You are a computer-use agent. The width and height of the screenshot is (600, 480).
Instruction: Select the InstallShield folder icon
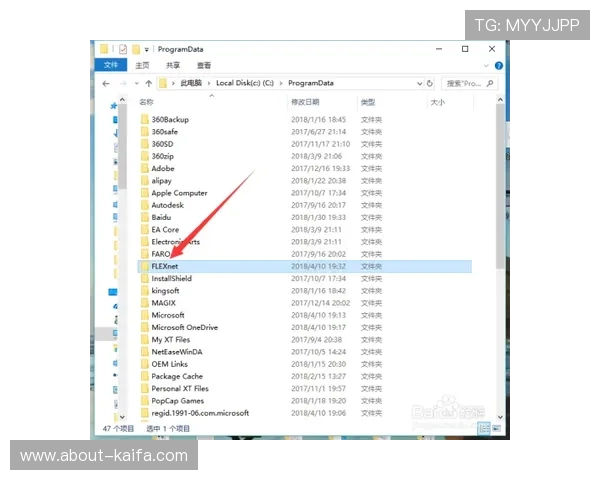pyautogui.click(x=145, y=279)
